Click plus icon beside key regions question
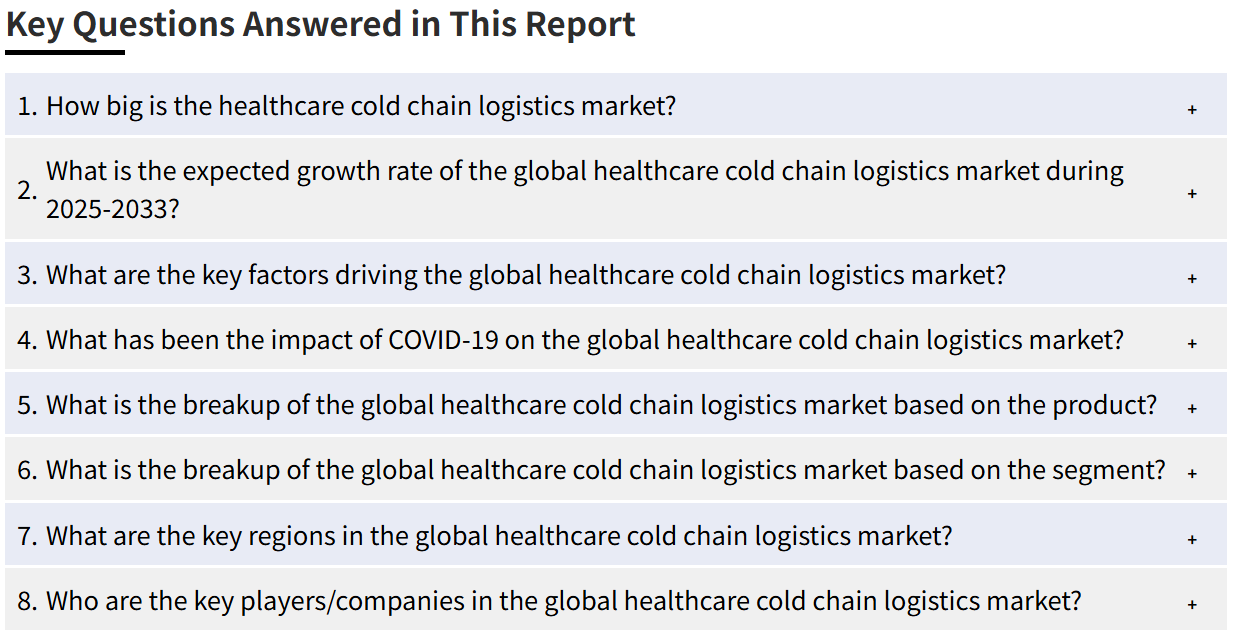This screenshot has width=1238, height=630. click(x=1192, y=539)
